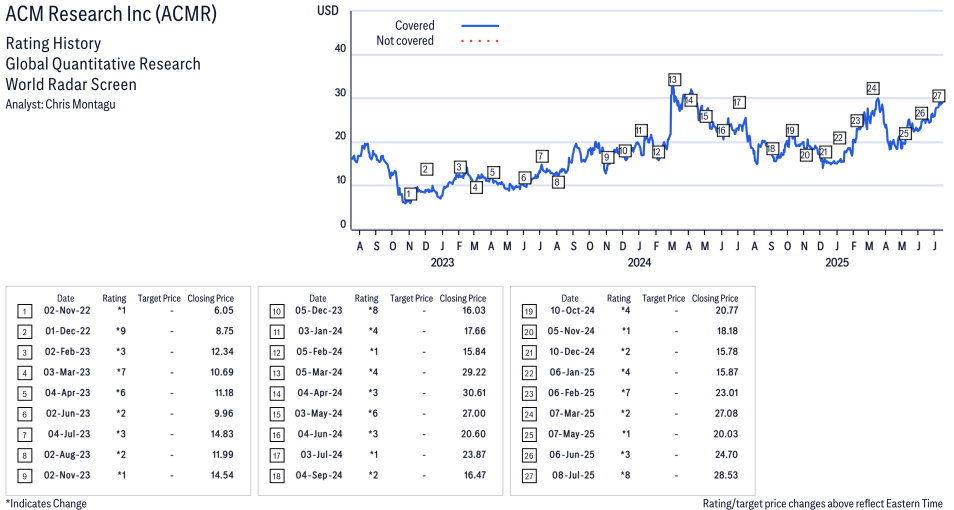Click the closing price 15.87
The image size is (954, 510).
726,372
